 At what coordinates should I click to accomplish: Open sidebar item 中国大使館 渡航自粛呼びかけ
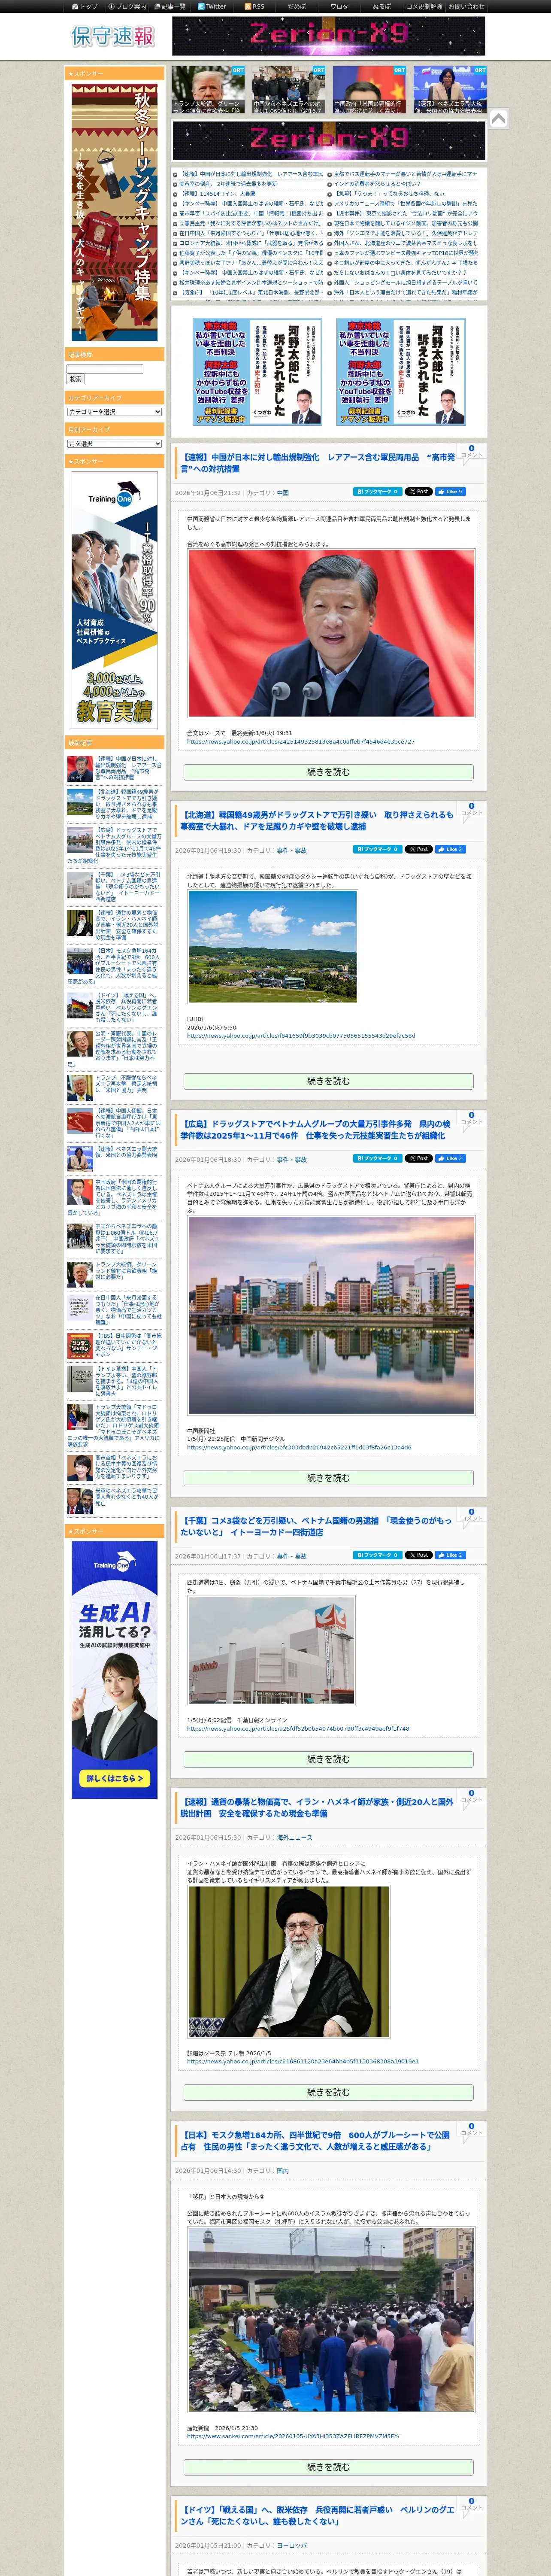(x=114, y=1123)
